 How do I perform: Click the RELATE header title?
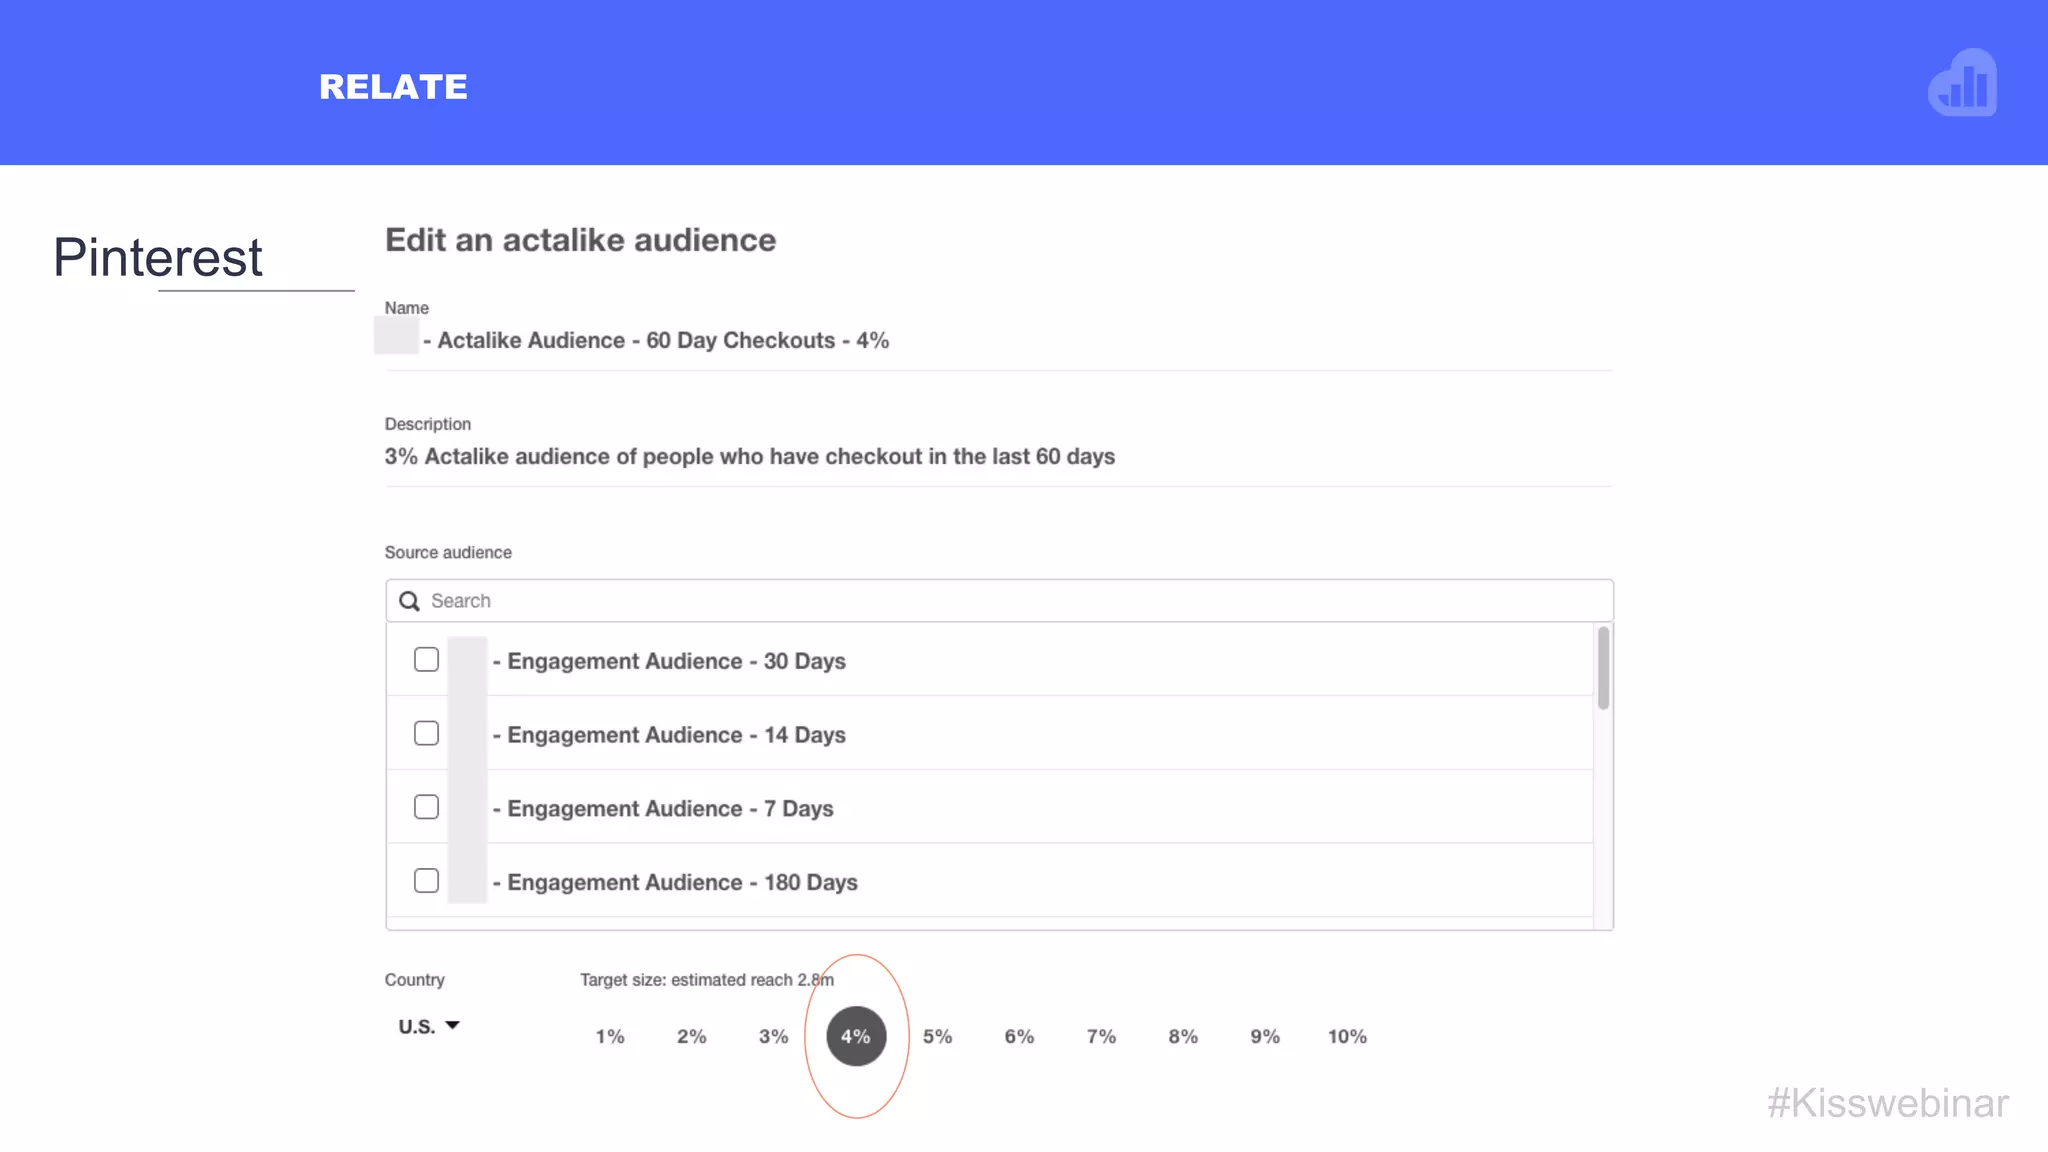coord(393,87)
